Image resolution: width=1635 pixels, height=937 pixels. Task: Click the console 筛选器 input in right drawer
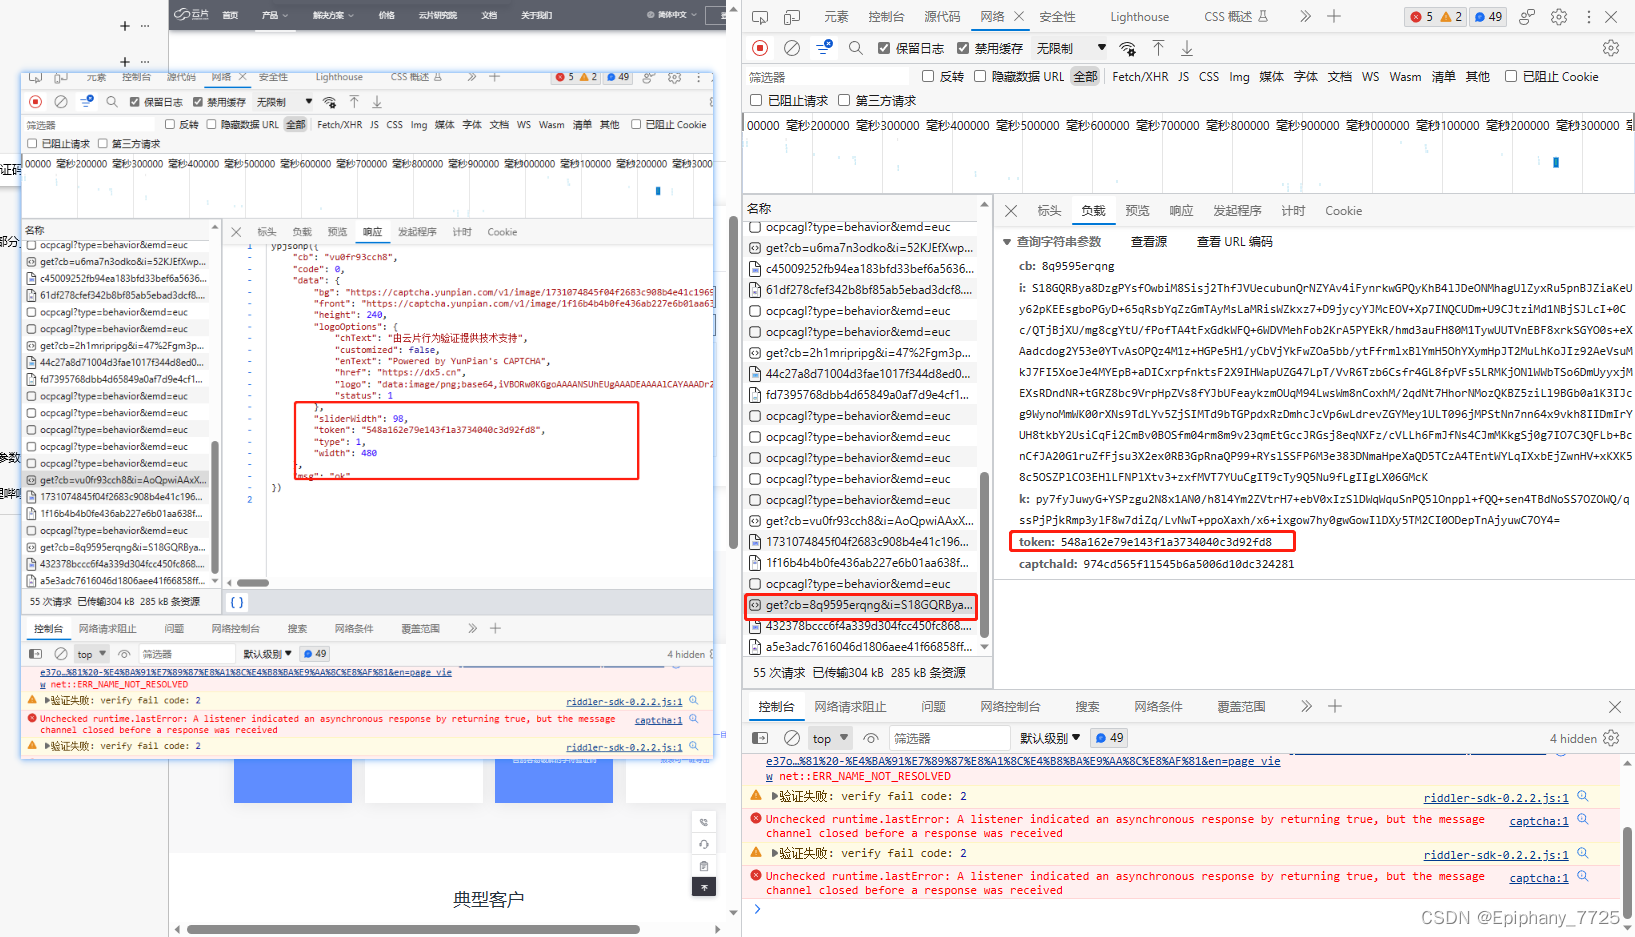(x=950, y=738)
